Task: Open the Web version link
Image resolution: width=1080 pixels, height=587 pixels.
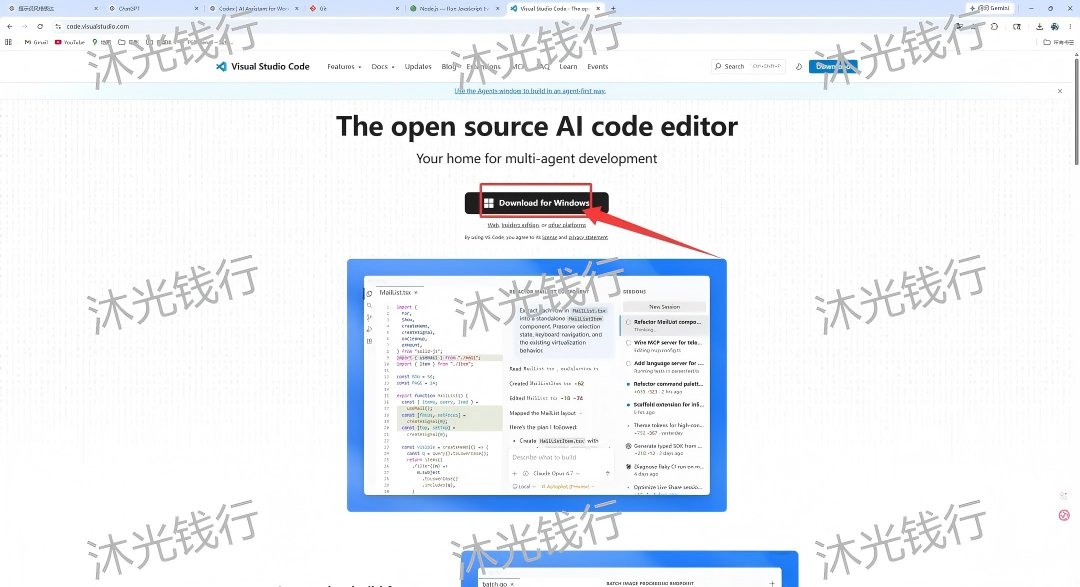Action: point(493,225)
